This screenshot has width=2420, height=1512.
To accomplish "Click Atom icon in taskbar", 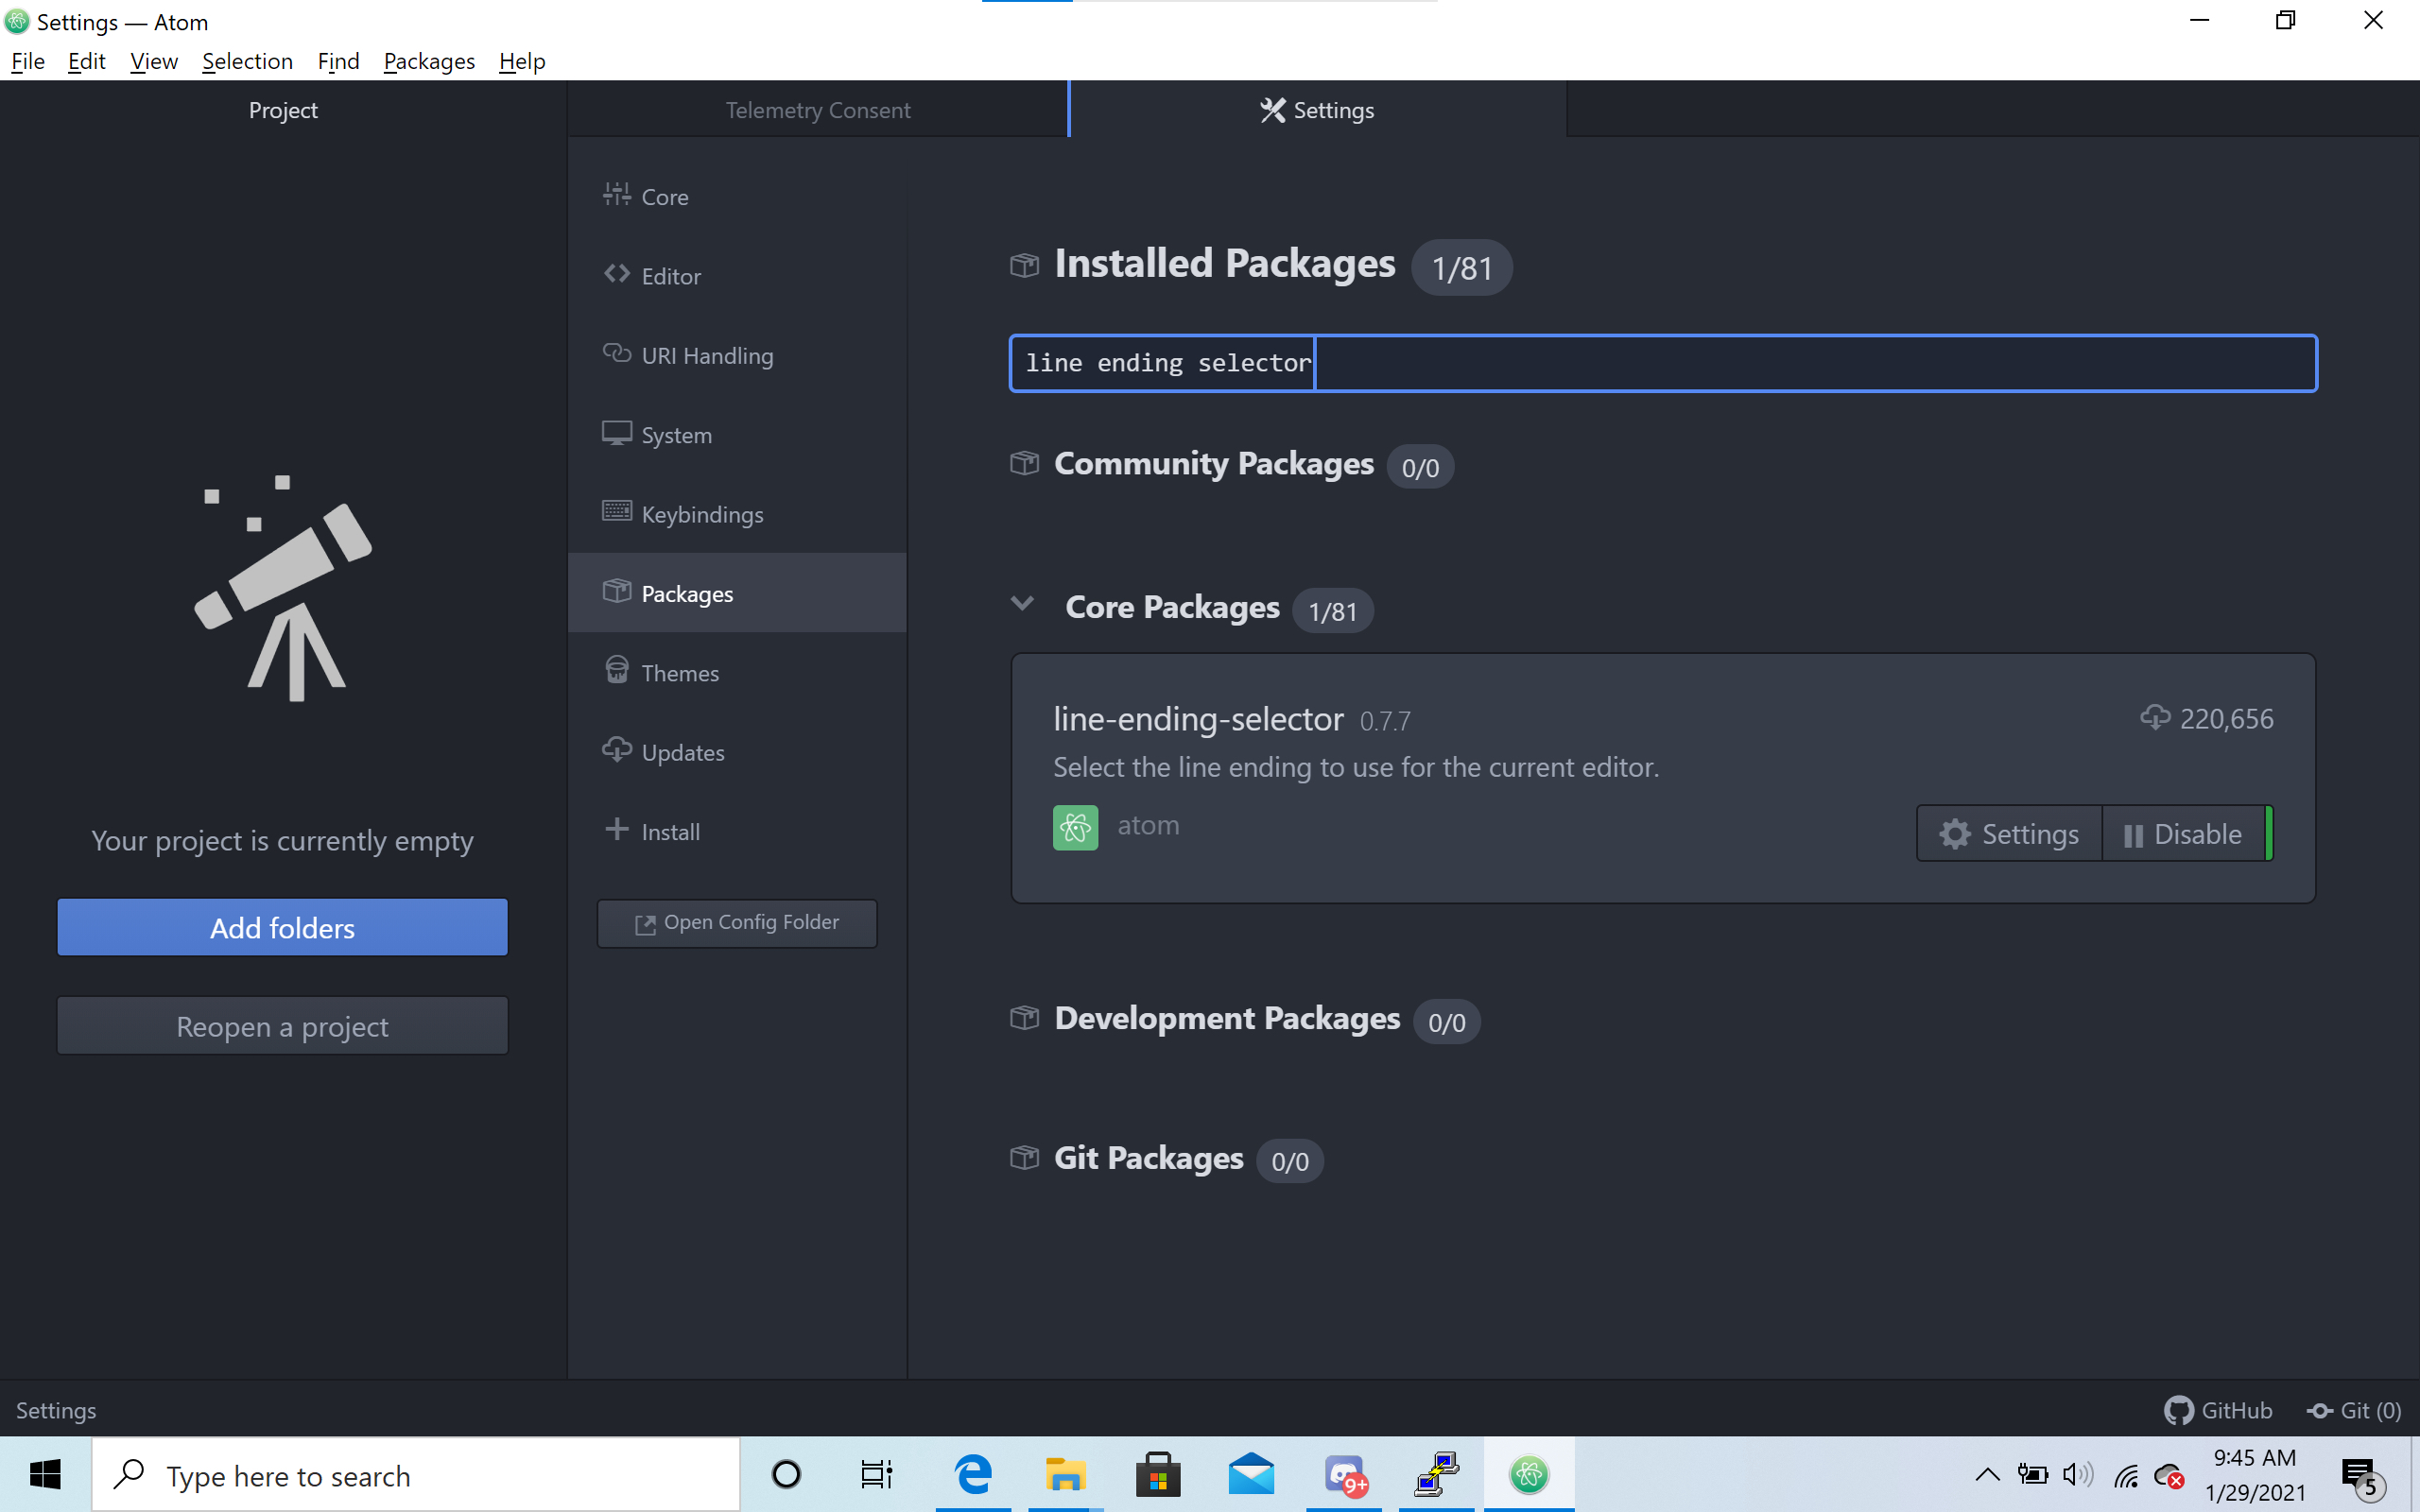I will click(1529, 1474).
